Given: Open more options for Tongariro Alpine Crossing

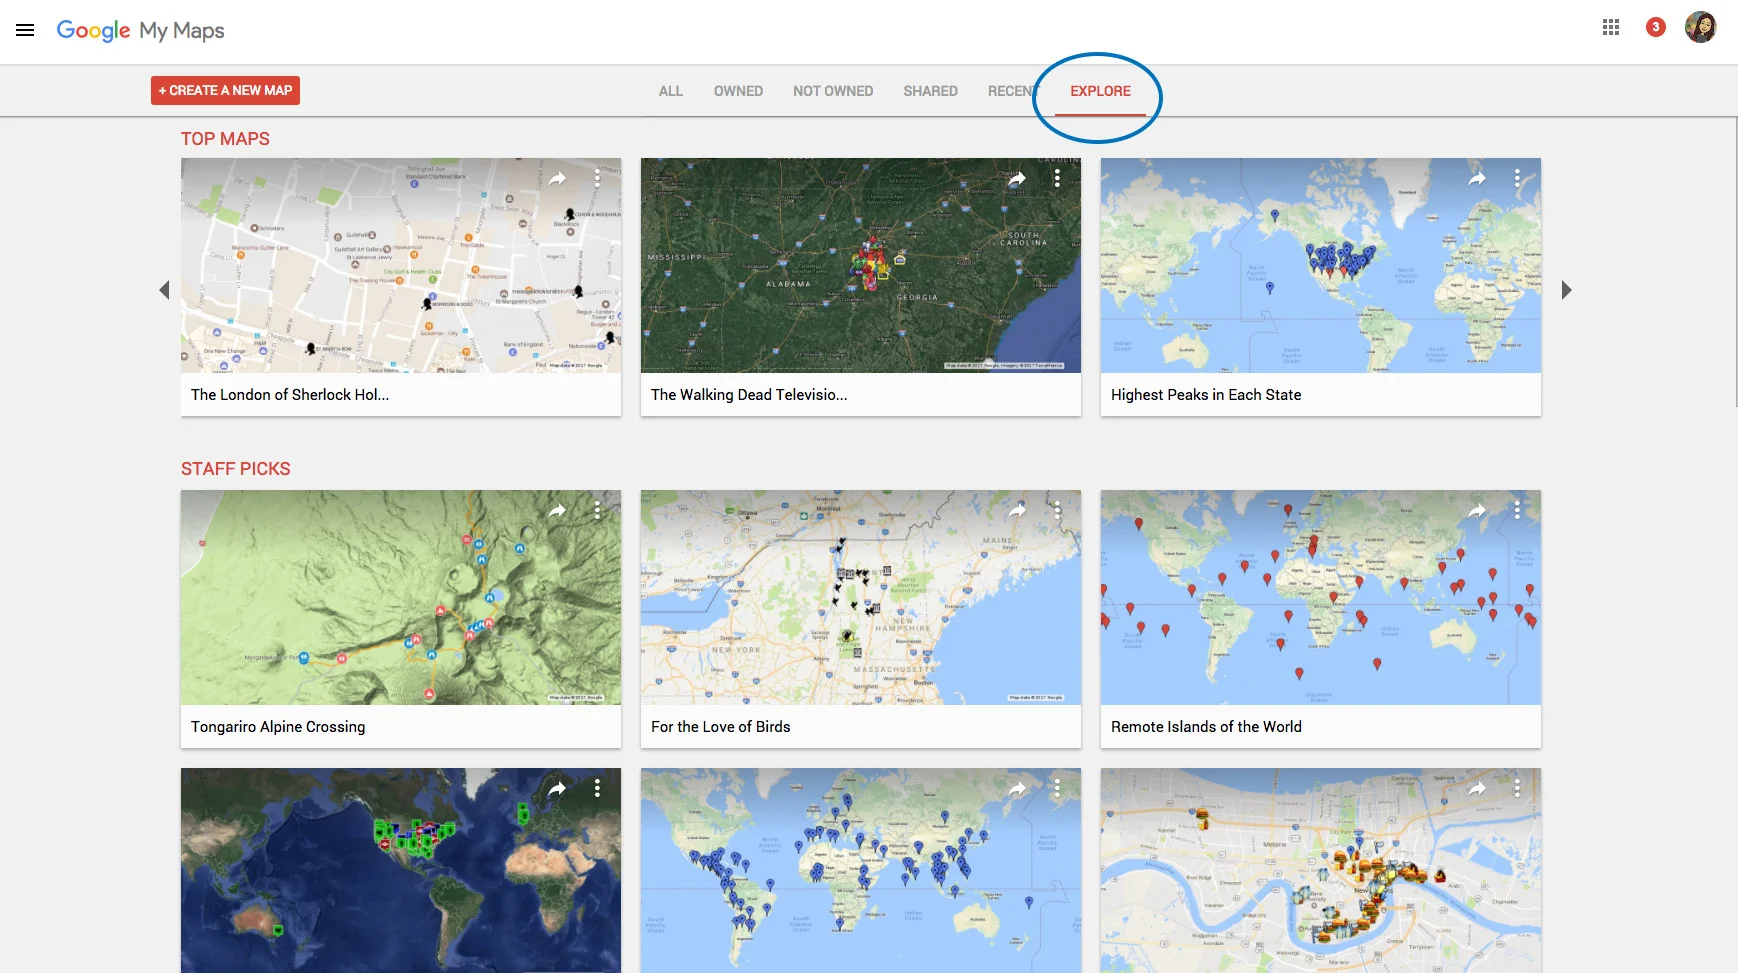Looking at the screenshot, I should (597, 510).
